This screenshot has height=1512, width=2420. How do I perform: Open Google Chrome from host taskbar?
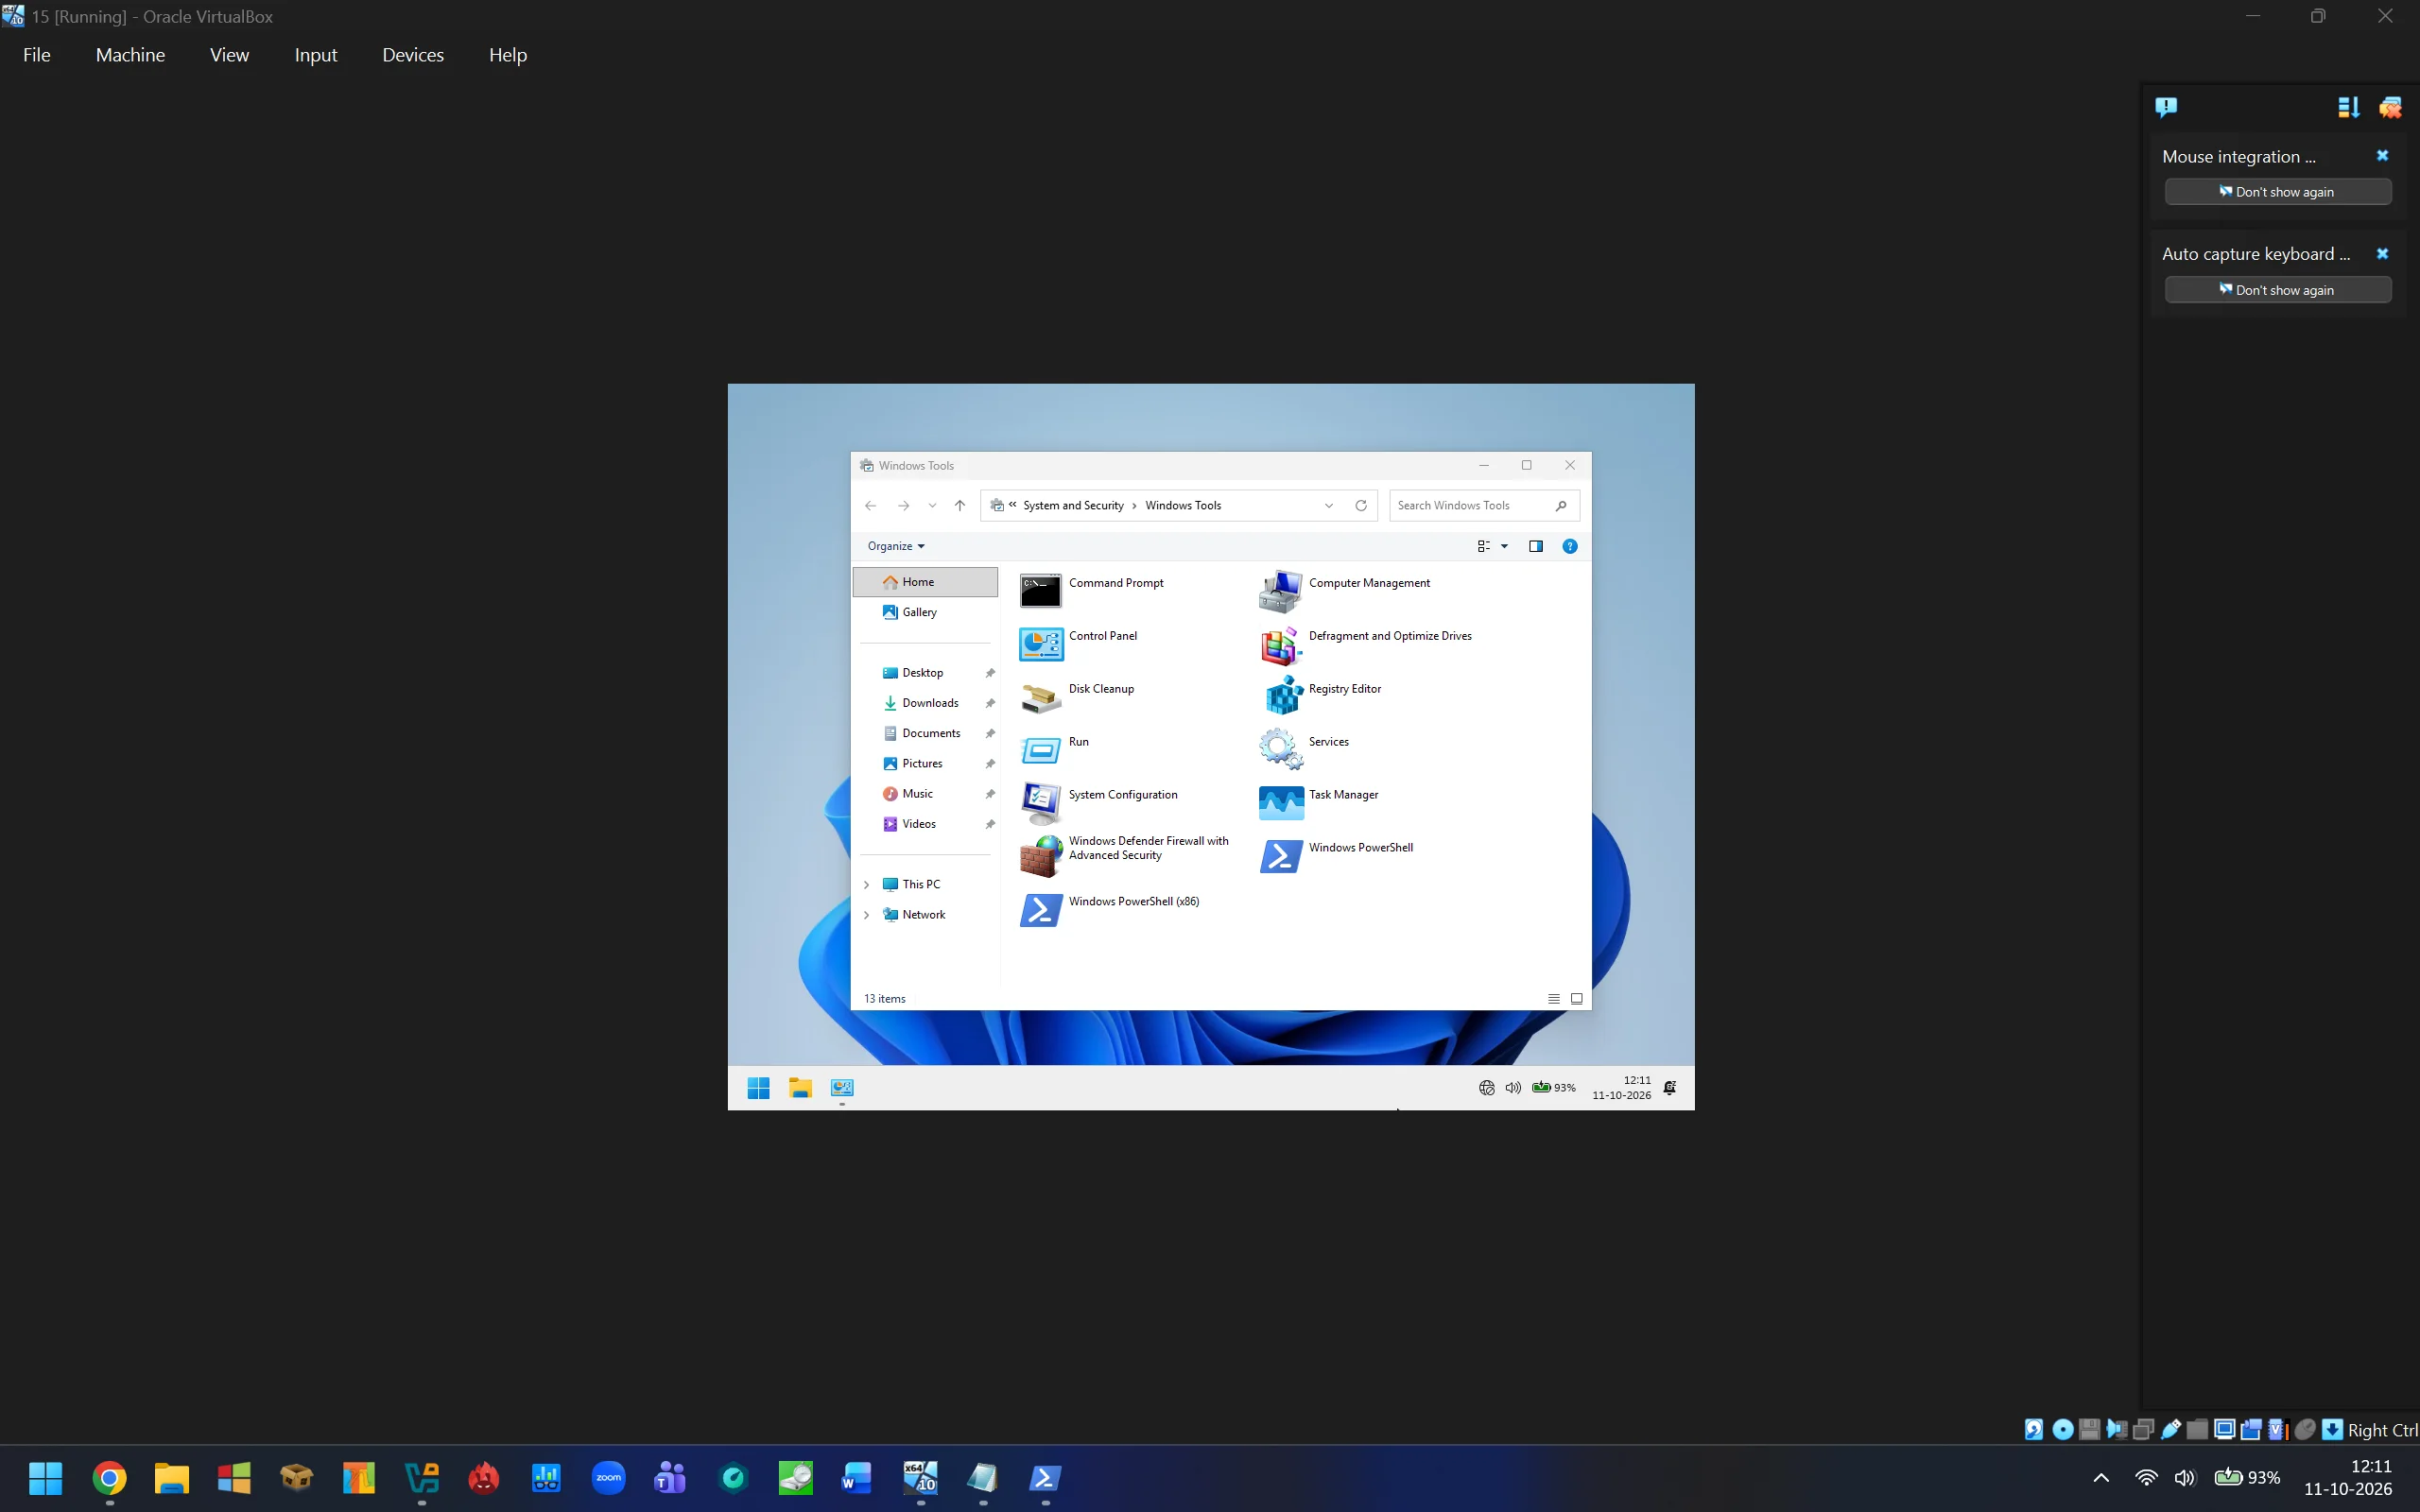[110, 1477]
